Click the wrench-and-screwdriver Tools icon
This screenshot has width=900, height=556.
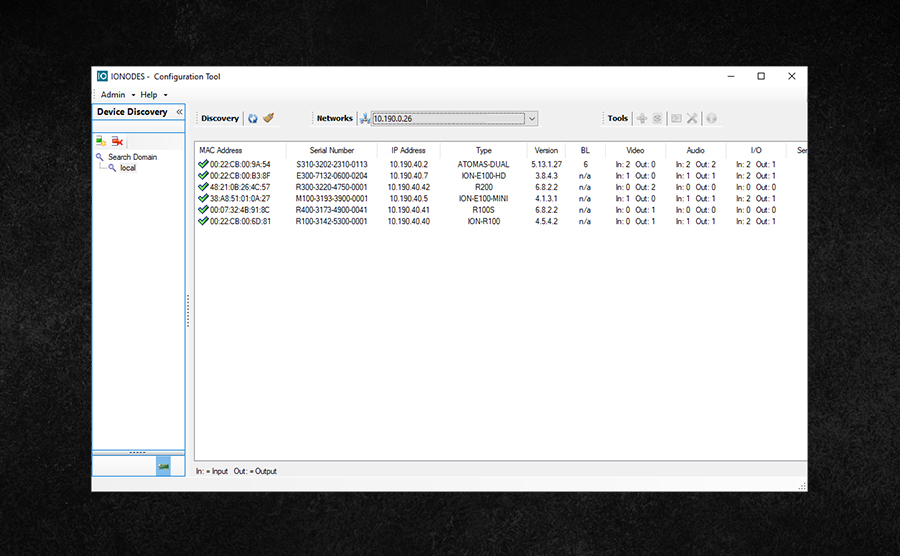pos(692,118)
